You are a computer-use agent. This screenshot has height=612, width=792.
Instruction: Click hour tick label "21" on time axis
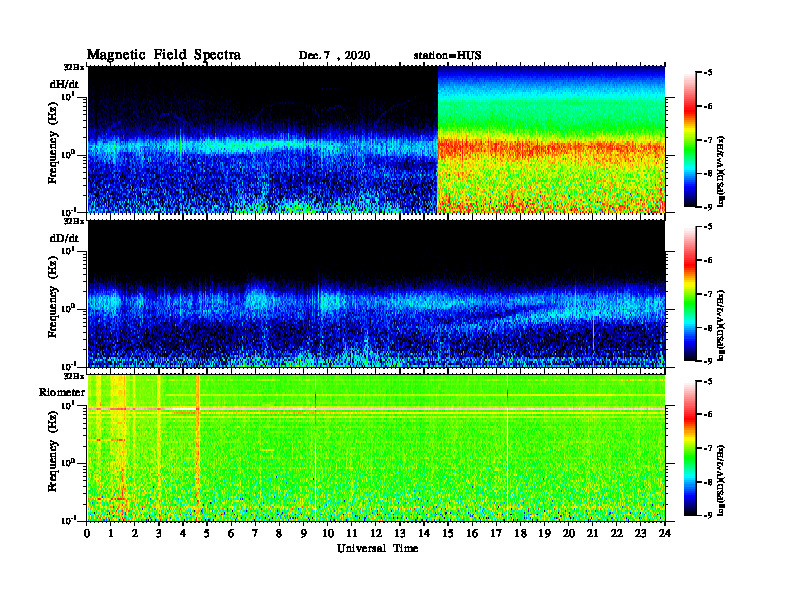pos(592,534)
